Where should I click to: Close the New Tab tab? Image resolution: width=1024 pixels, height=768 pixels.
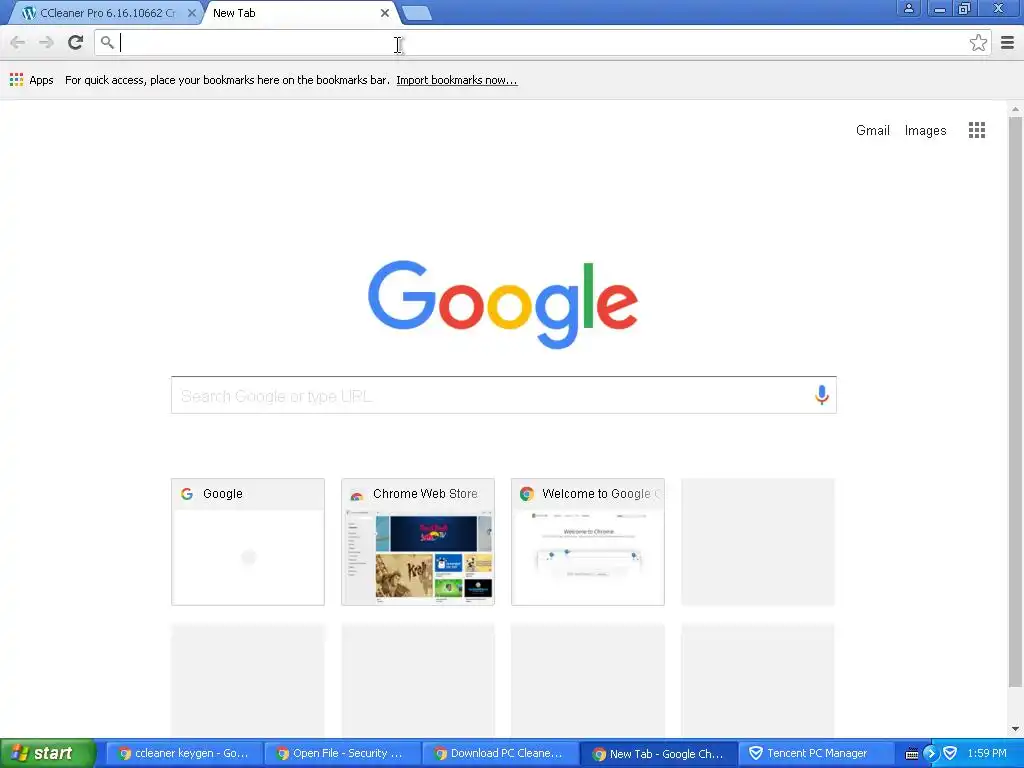[385, 13]
